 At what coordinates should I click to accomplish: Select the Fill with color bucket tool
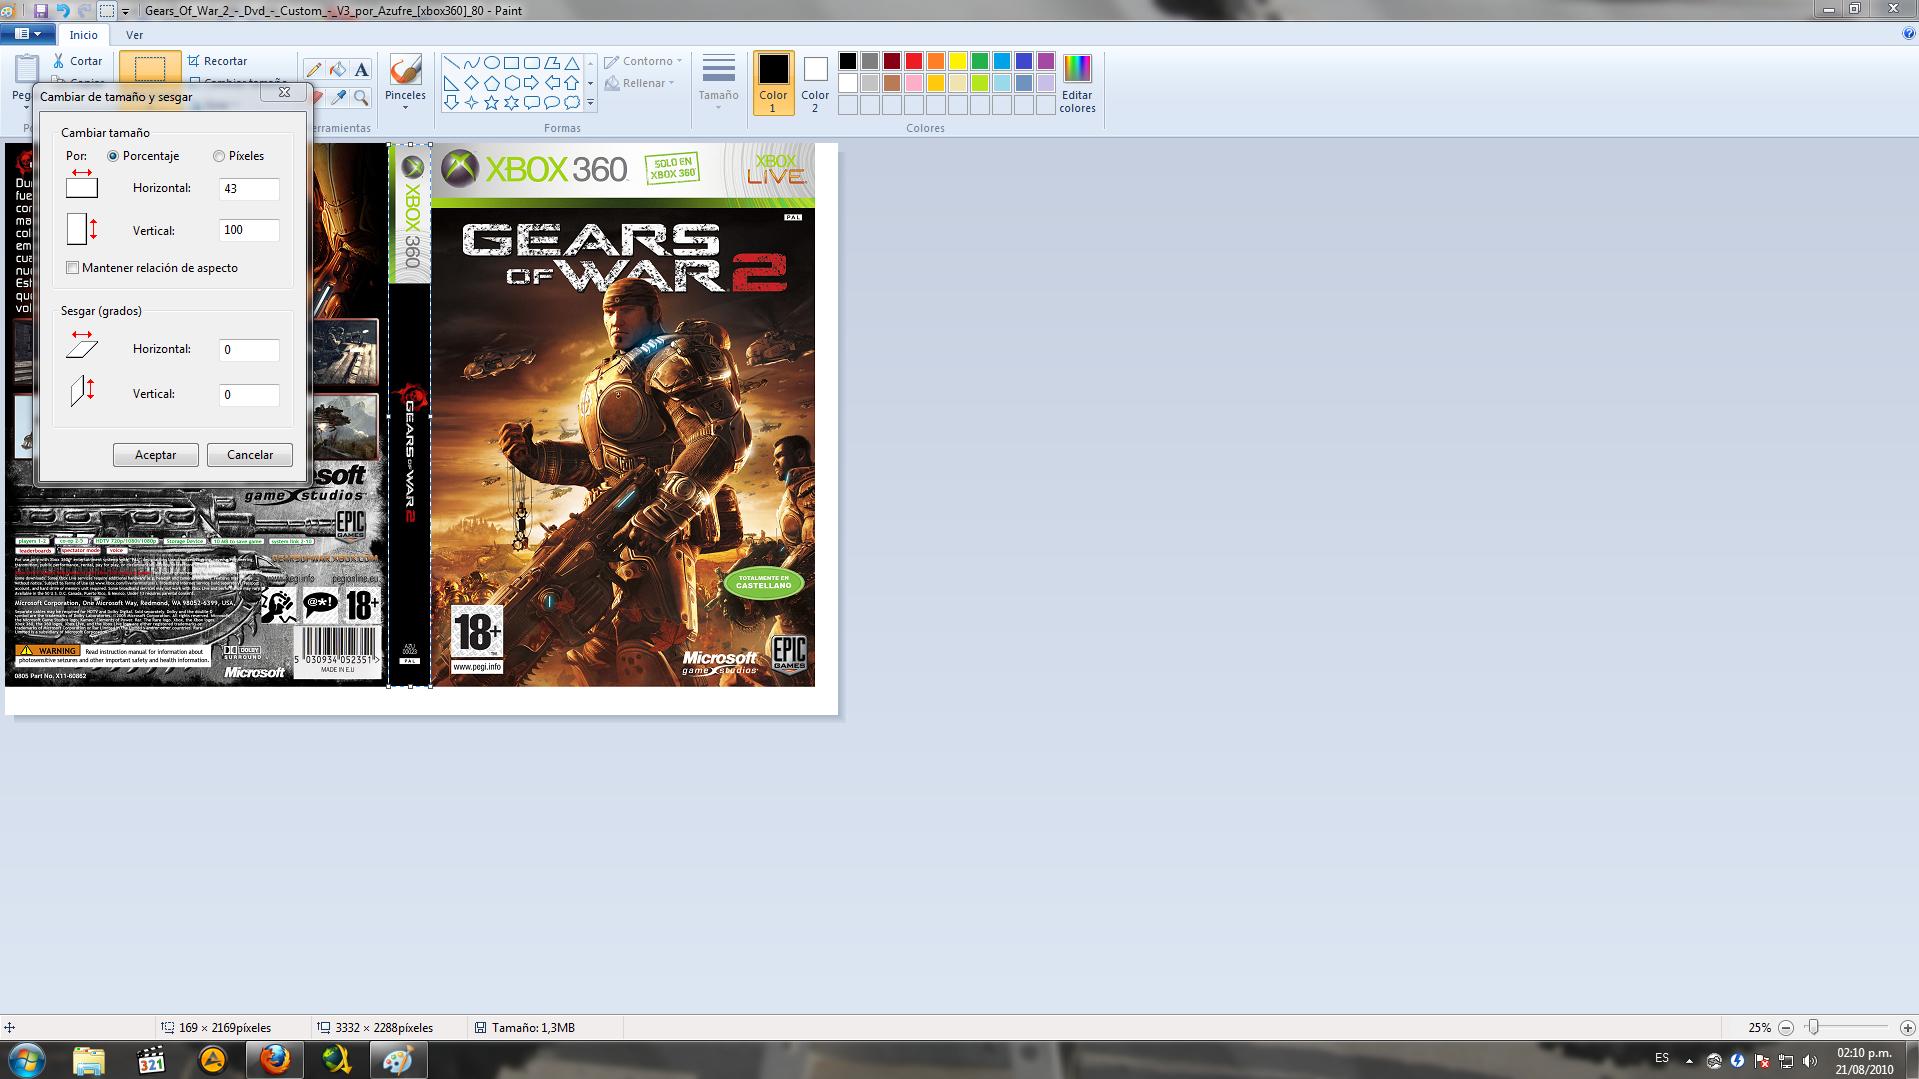(x=338, y=69)
